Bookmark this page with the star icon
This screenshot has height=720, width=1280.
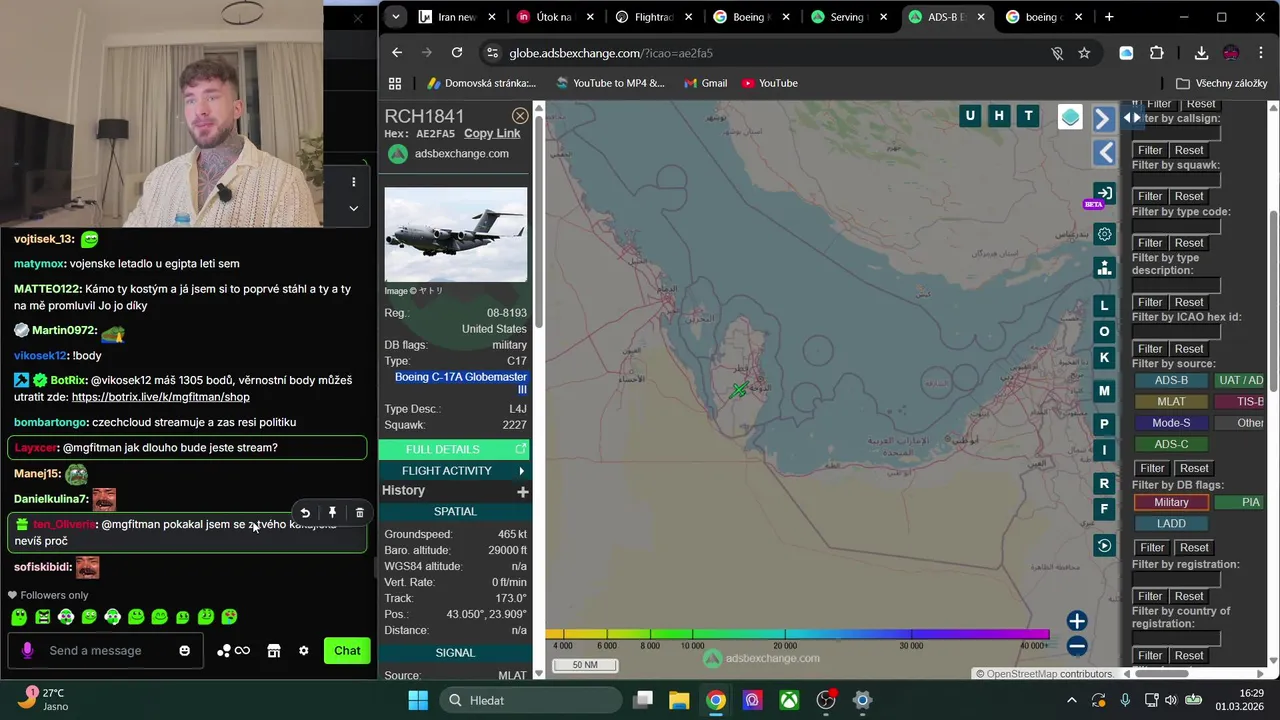[1084, 53]
